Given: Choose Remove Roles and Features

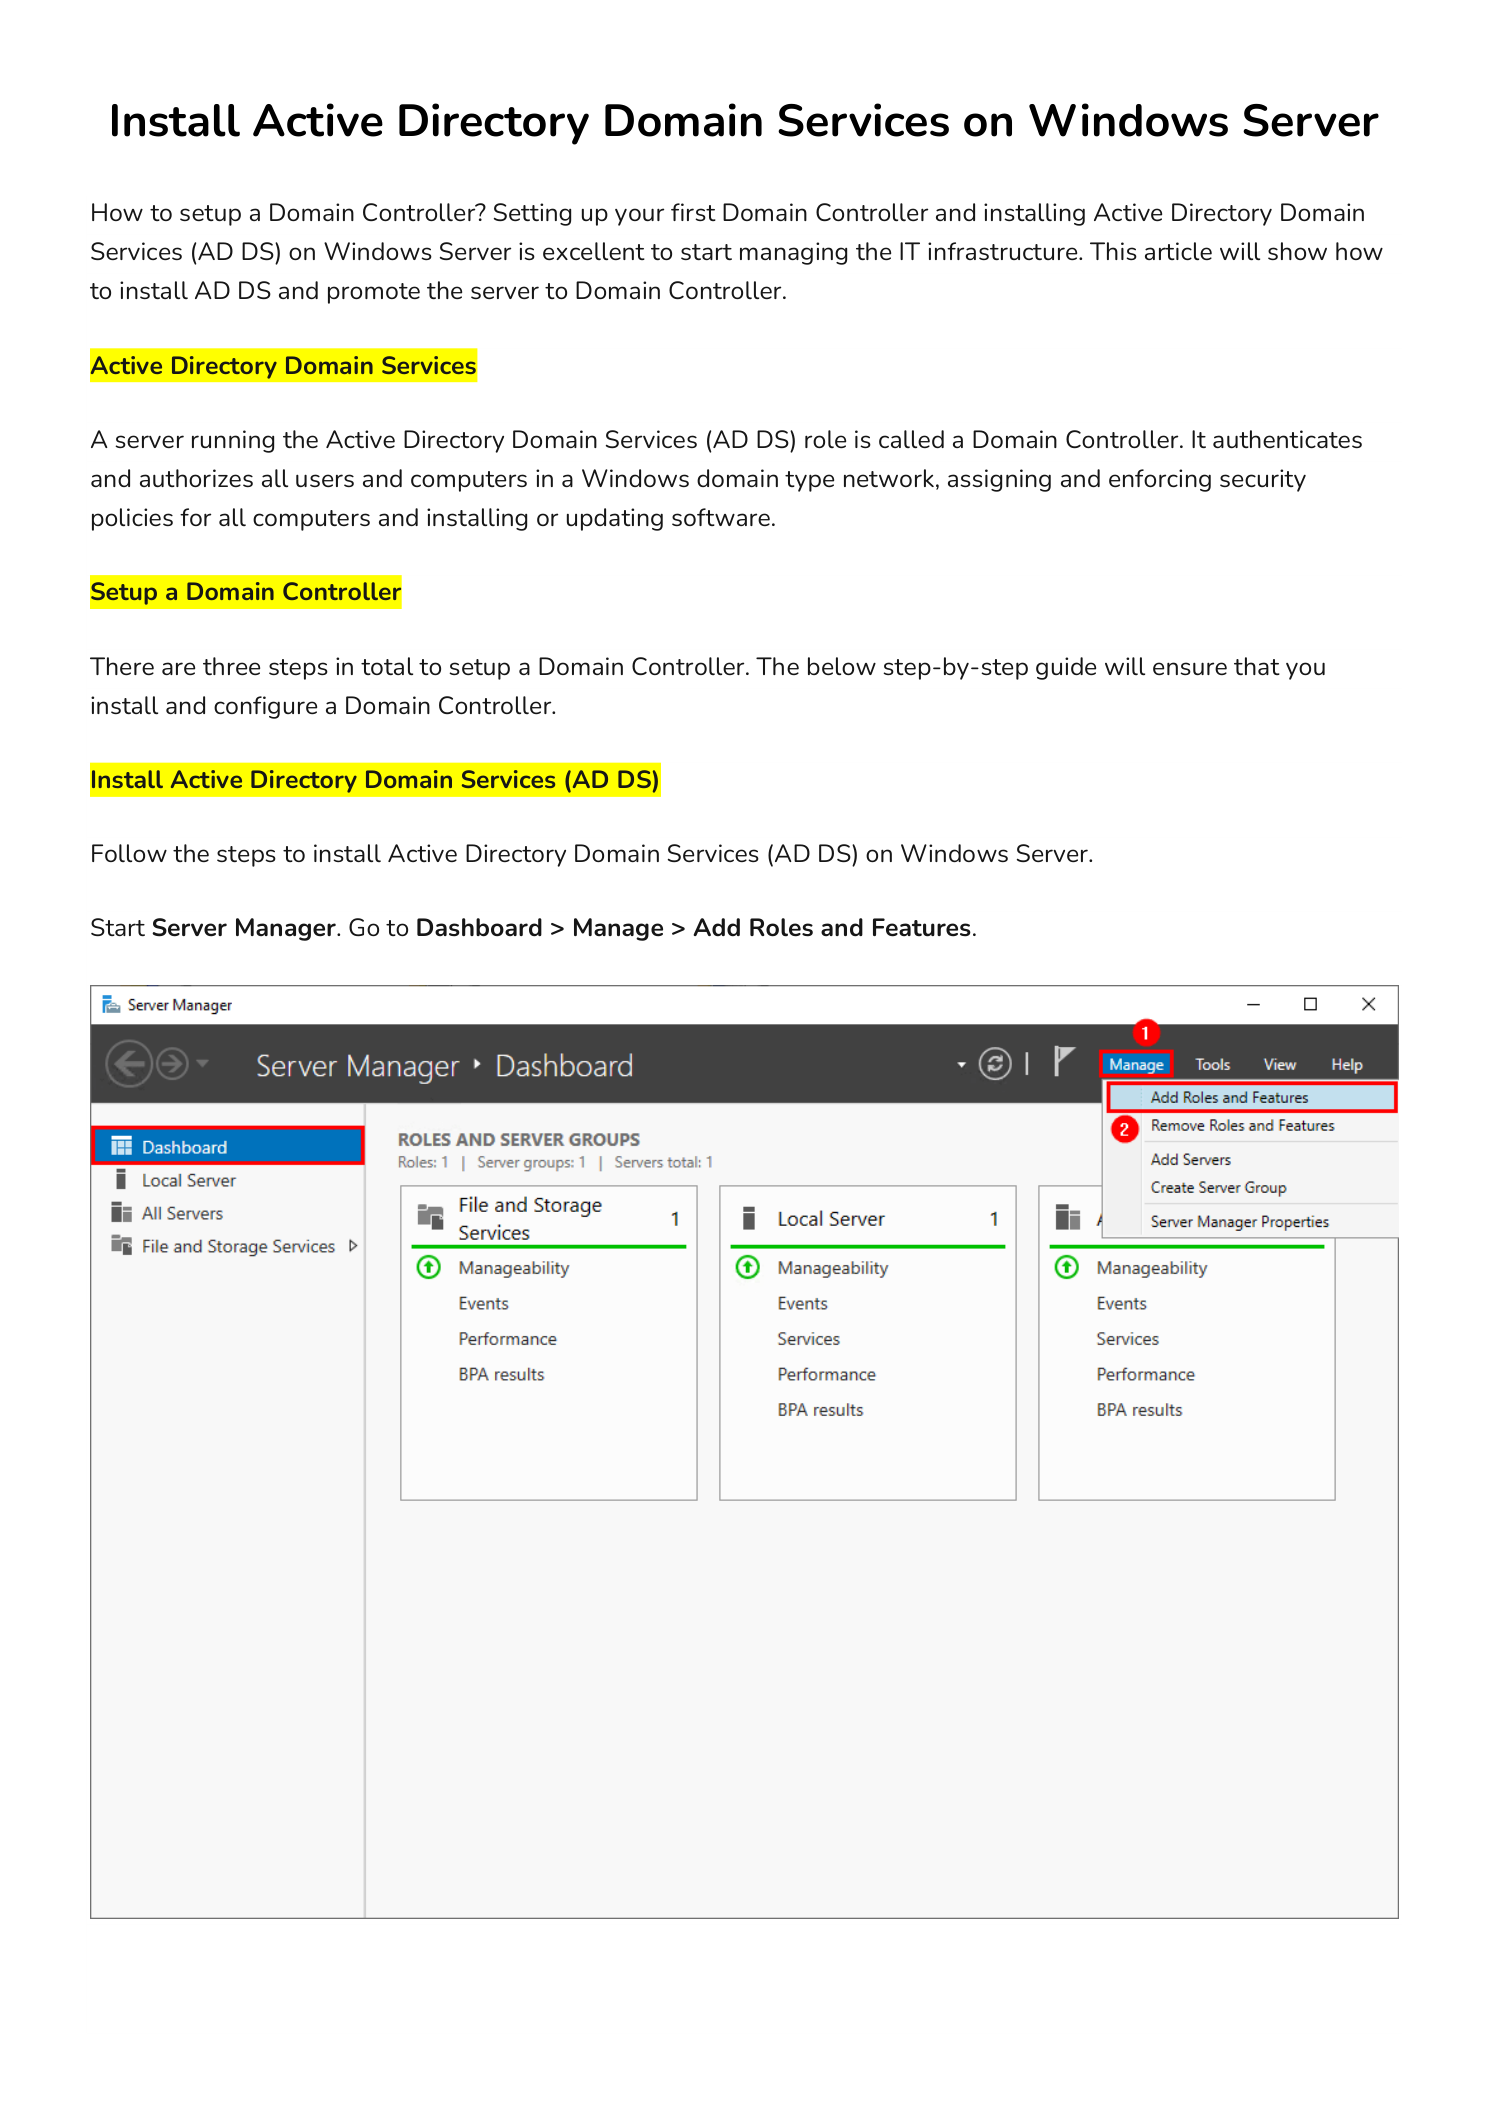Looking at the screenshot, I should click(1242, 1126).
